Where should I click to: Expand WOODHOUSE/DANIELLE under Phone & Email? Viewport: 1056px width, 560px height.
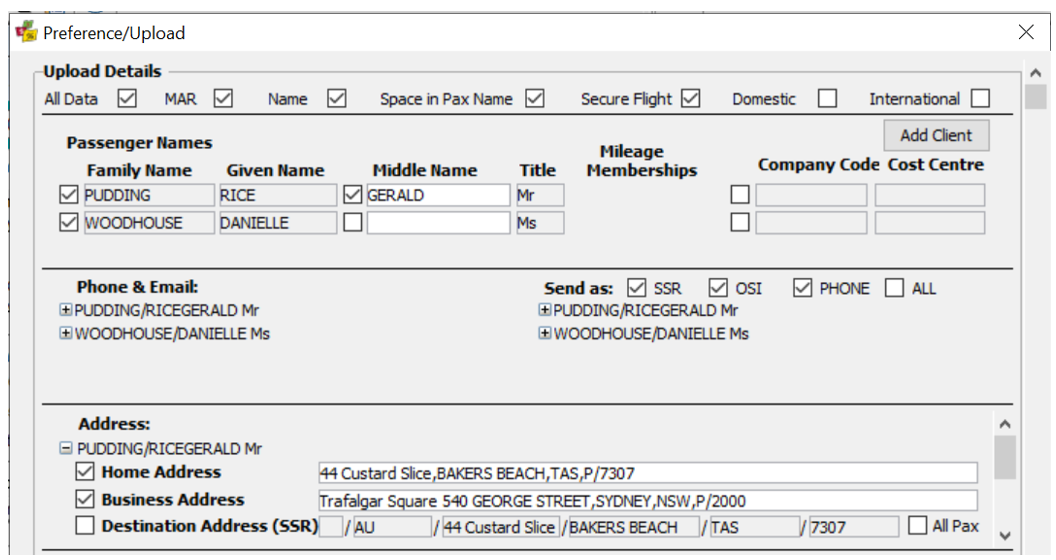65,333
